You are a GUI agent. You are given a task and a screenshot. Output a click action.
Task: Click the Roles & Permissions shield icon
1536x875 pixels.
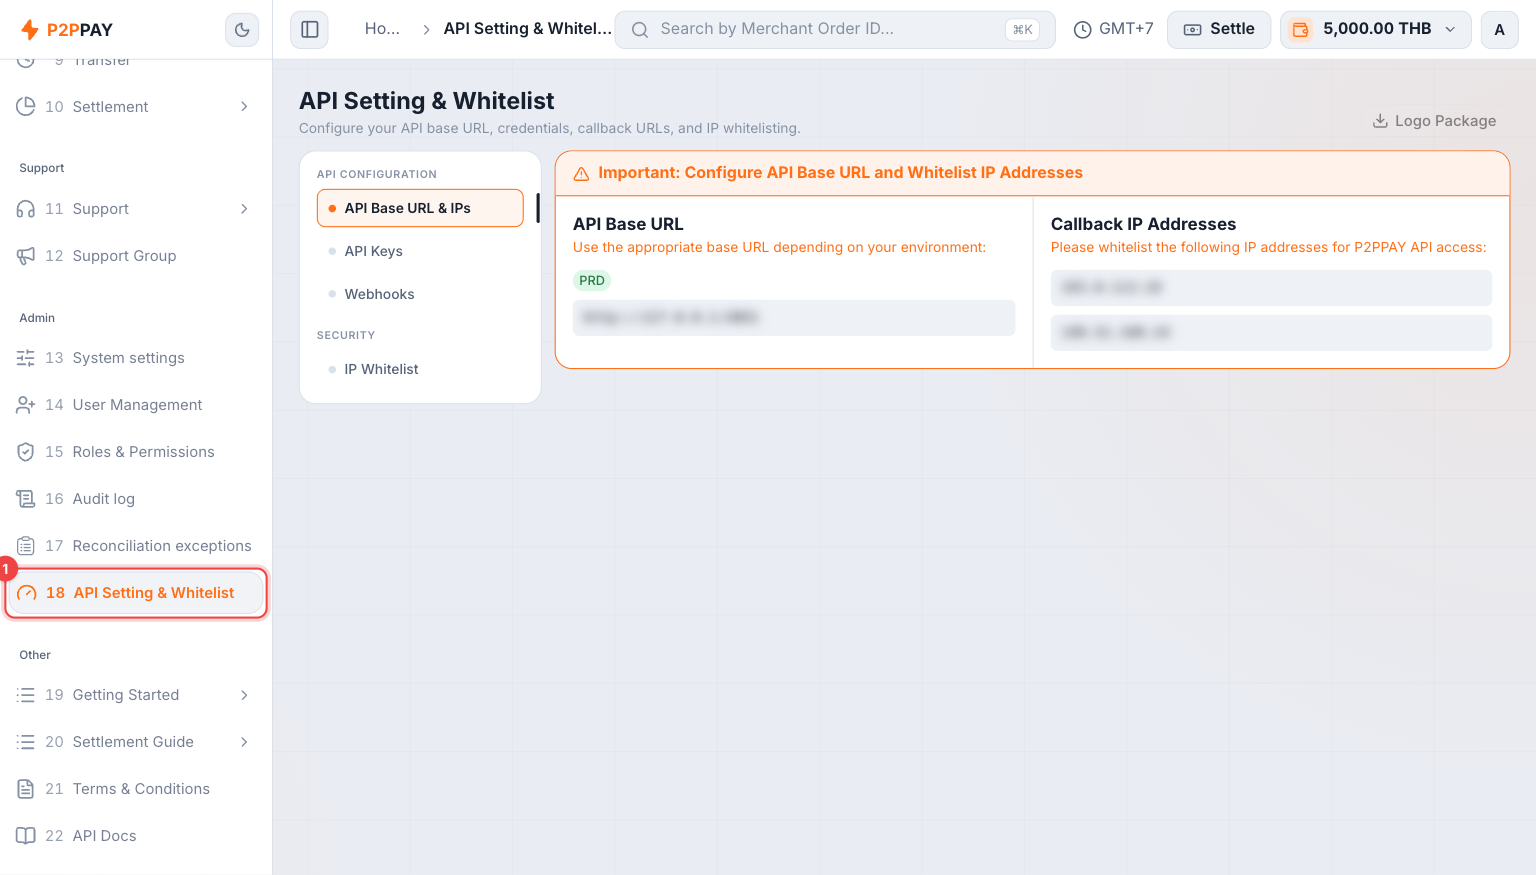tap(26, 452)
